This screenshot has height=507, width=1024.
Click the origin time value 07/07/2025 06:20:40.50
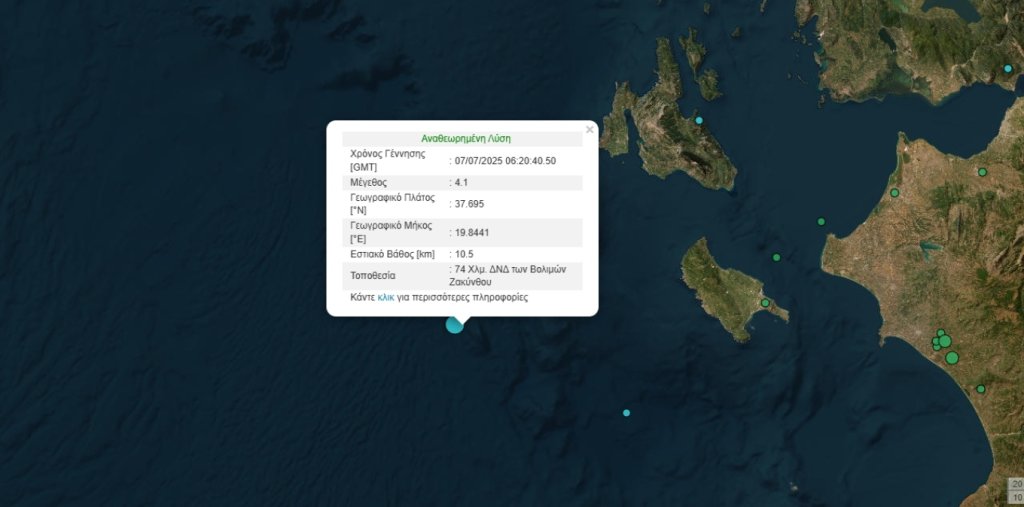(x=505, y=161)
